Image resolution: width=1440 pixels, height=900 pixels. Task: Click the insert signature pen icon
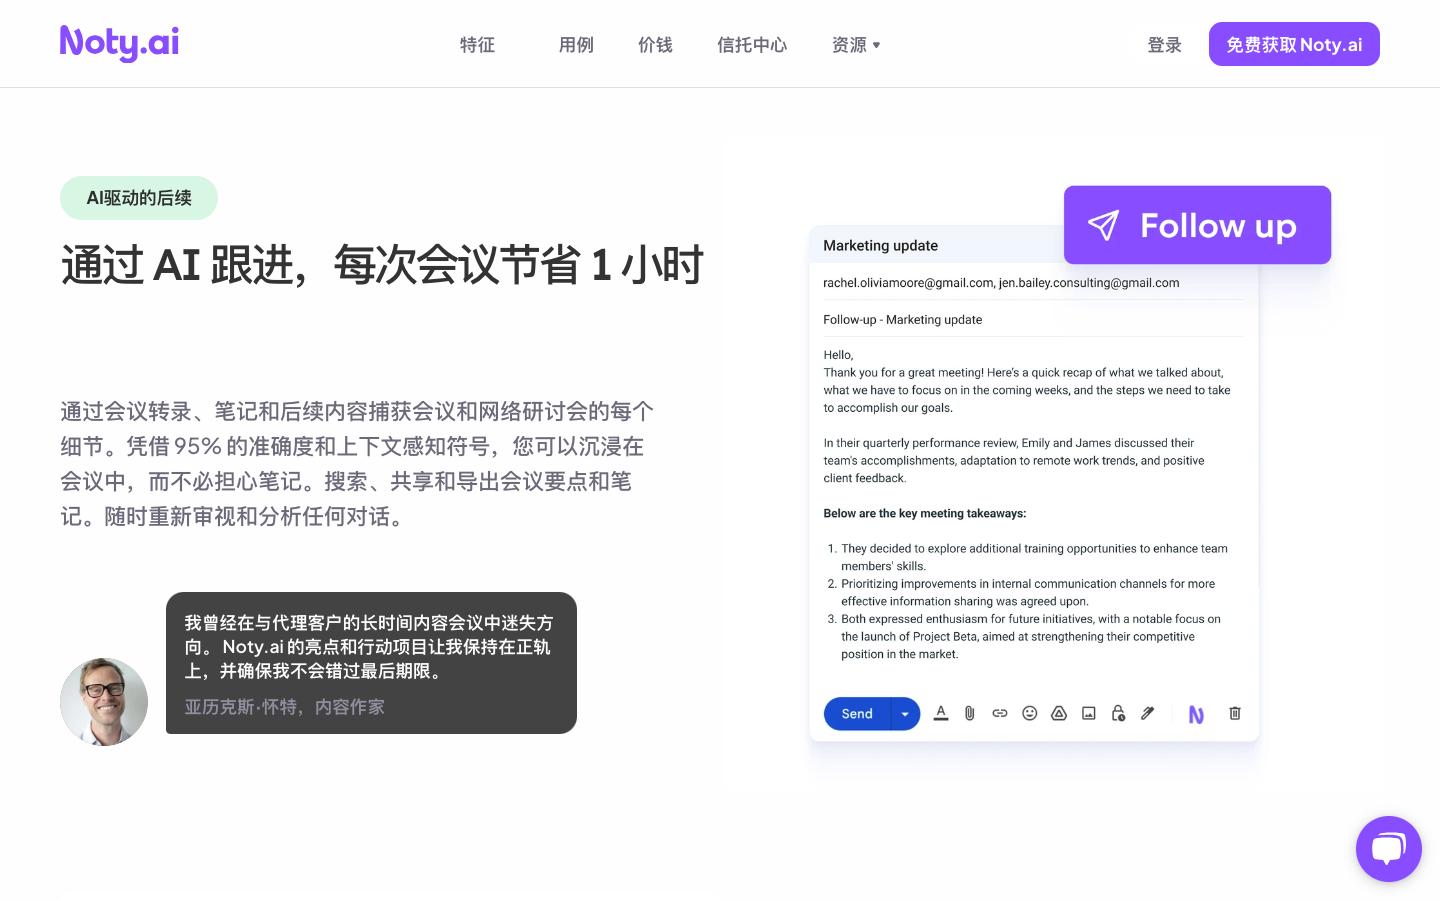pyautogui.click(x=1148, y=713)
